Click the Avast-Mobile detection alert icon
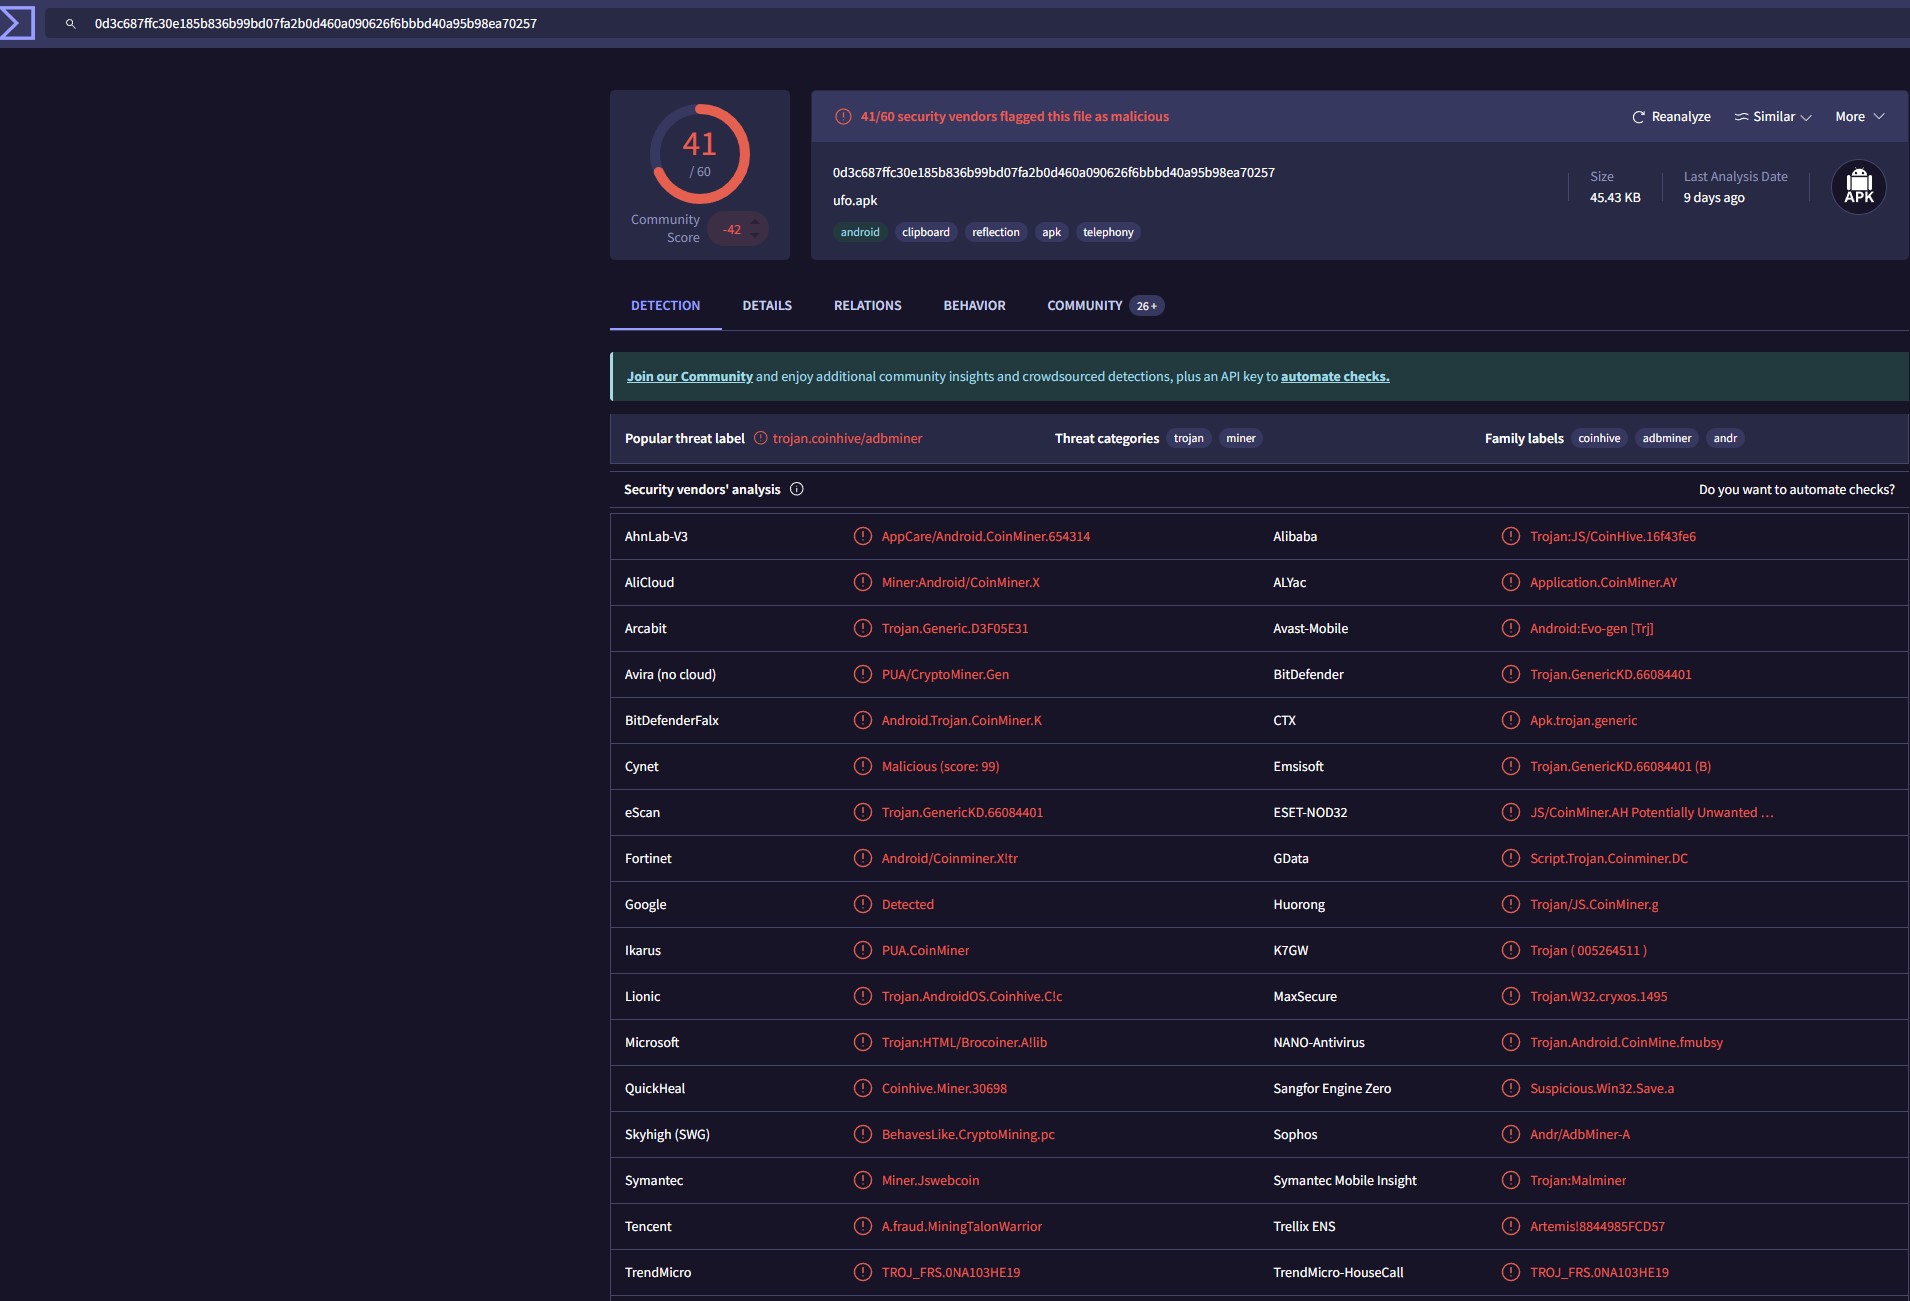 tap(1511, 628)
